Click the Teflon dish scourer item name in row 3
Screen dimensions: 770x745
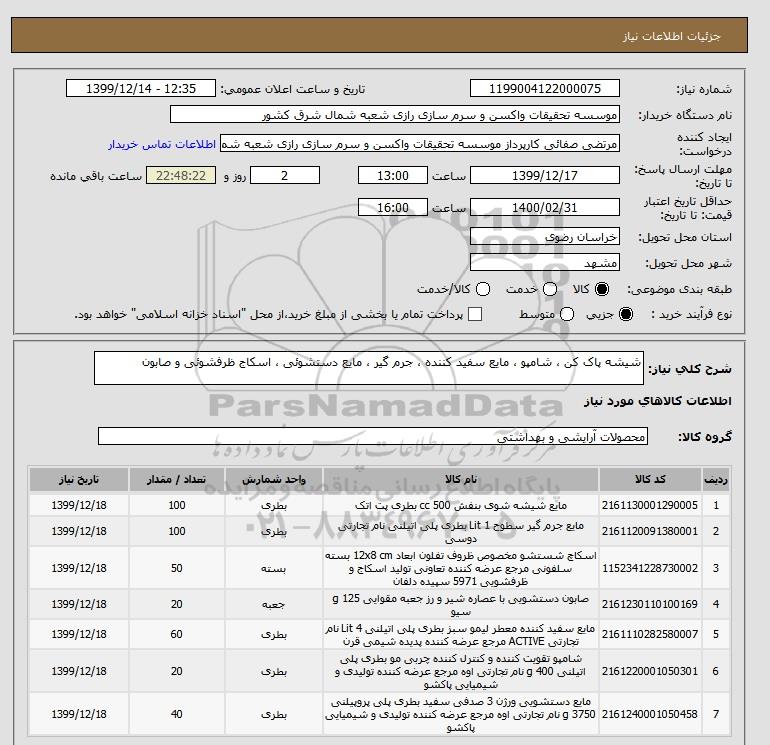pyautogui.click(x=461, y=568)
